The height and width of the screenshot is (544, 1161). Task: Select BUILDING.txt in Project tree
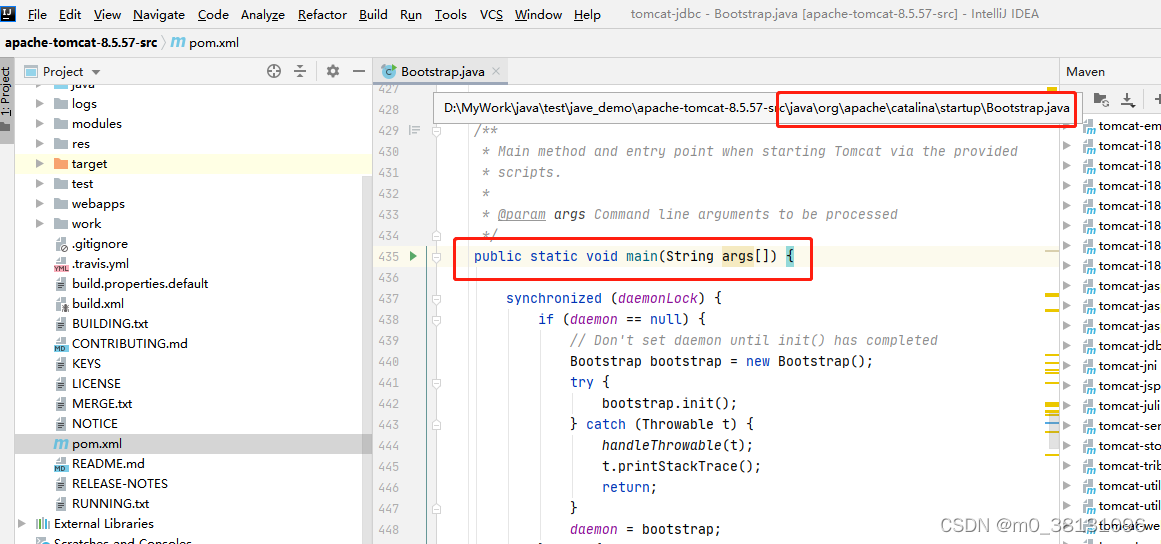coord(193,323)
